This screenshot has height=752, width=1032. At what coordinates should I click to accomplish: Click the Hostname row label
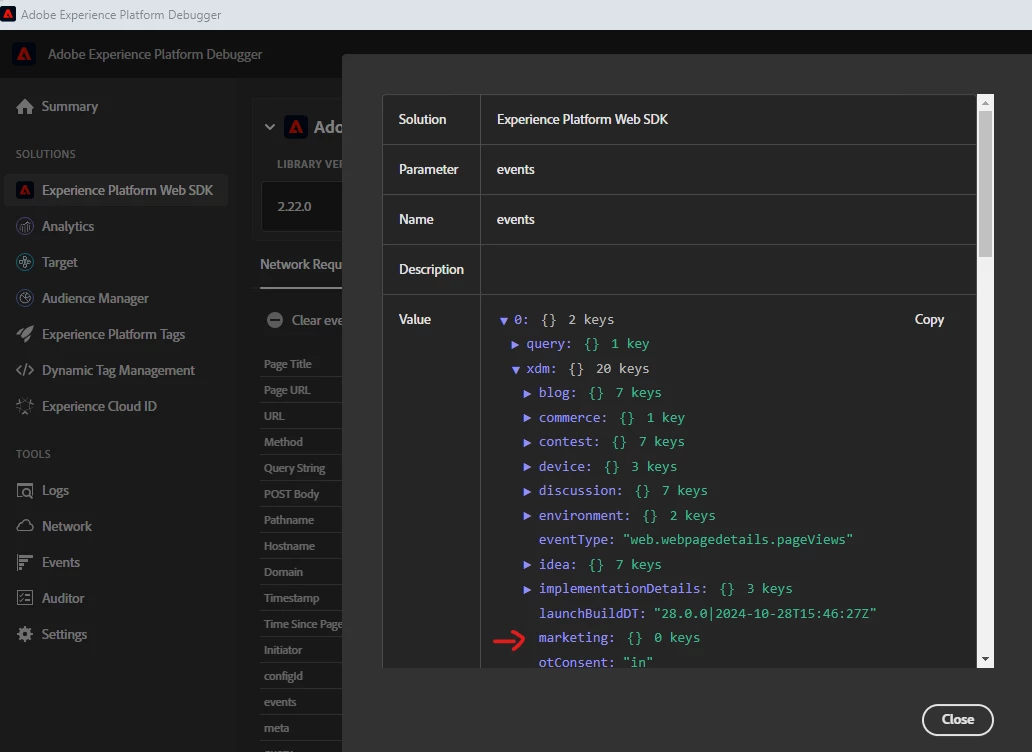click(289, 546)
